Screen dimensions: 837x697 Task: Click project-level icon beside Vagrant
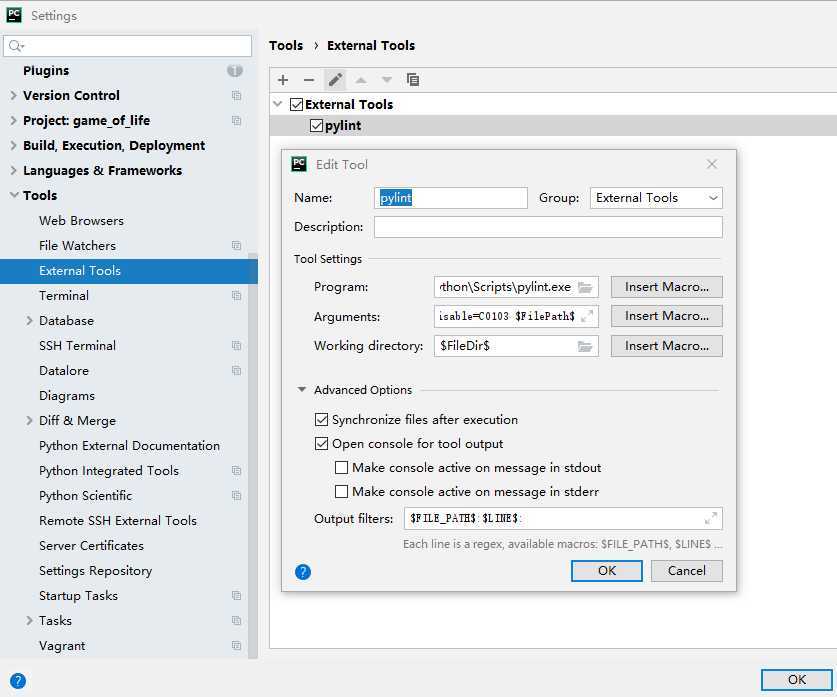236,646
